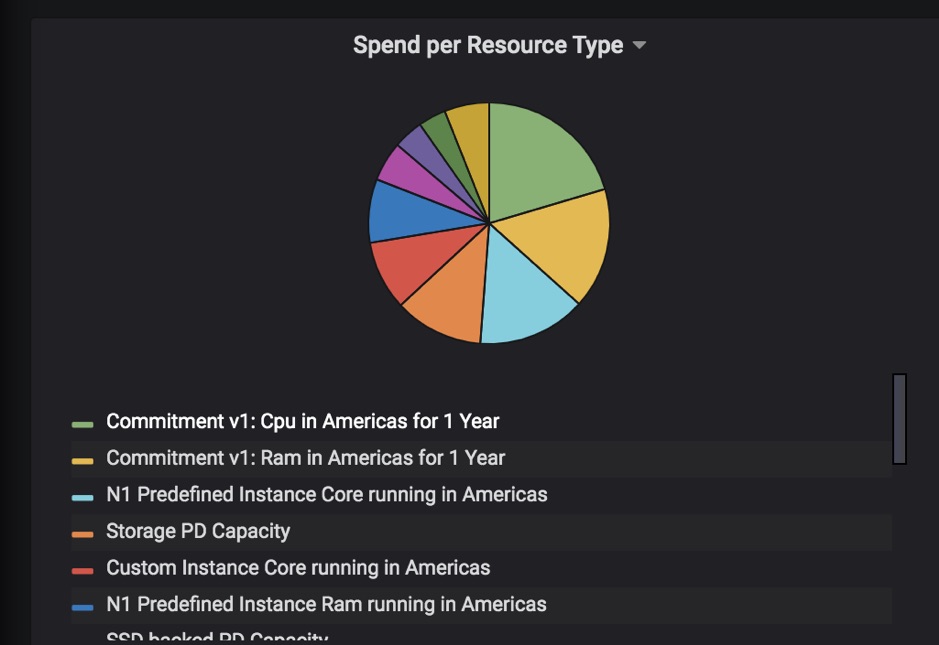Click the Spend per Resource Type panel title
This screenshot has height=645, width=939.
coord(488,46)
